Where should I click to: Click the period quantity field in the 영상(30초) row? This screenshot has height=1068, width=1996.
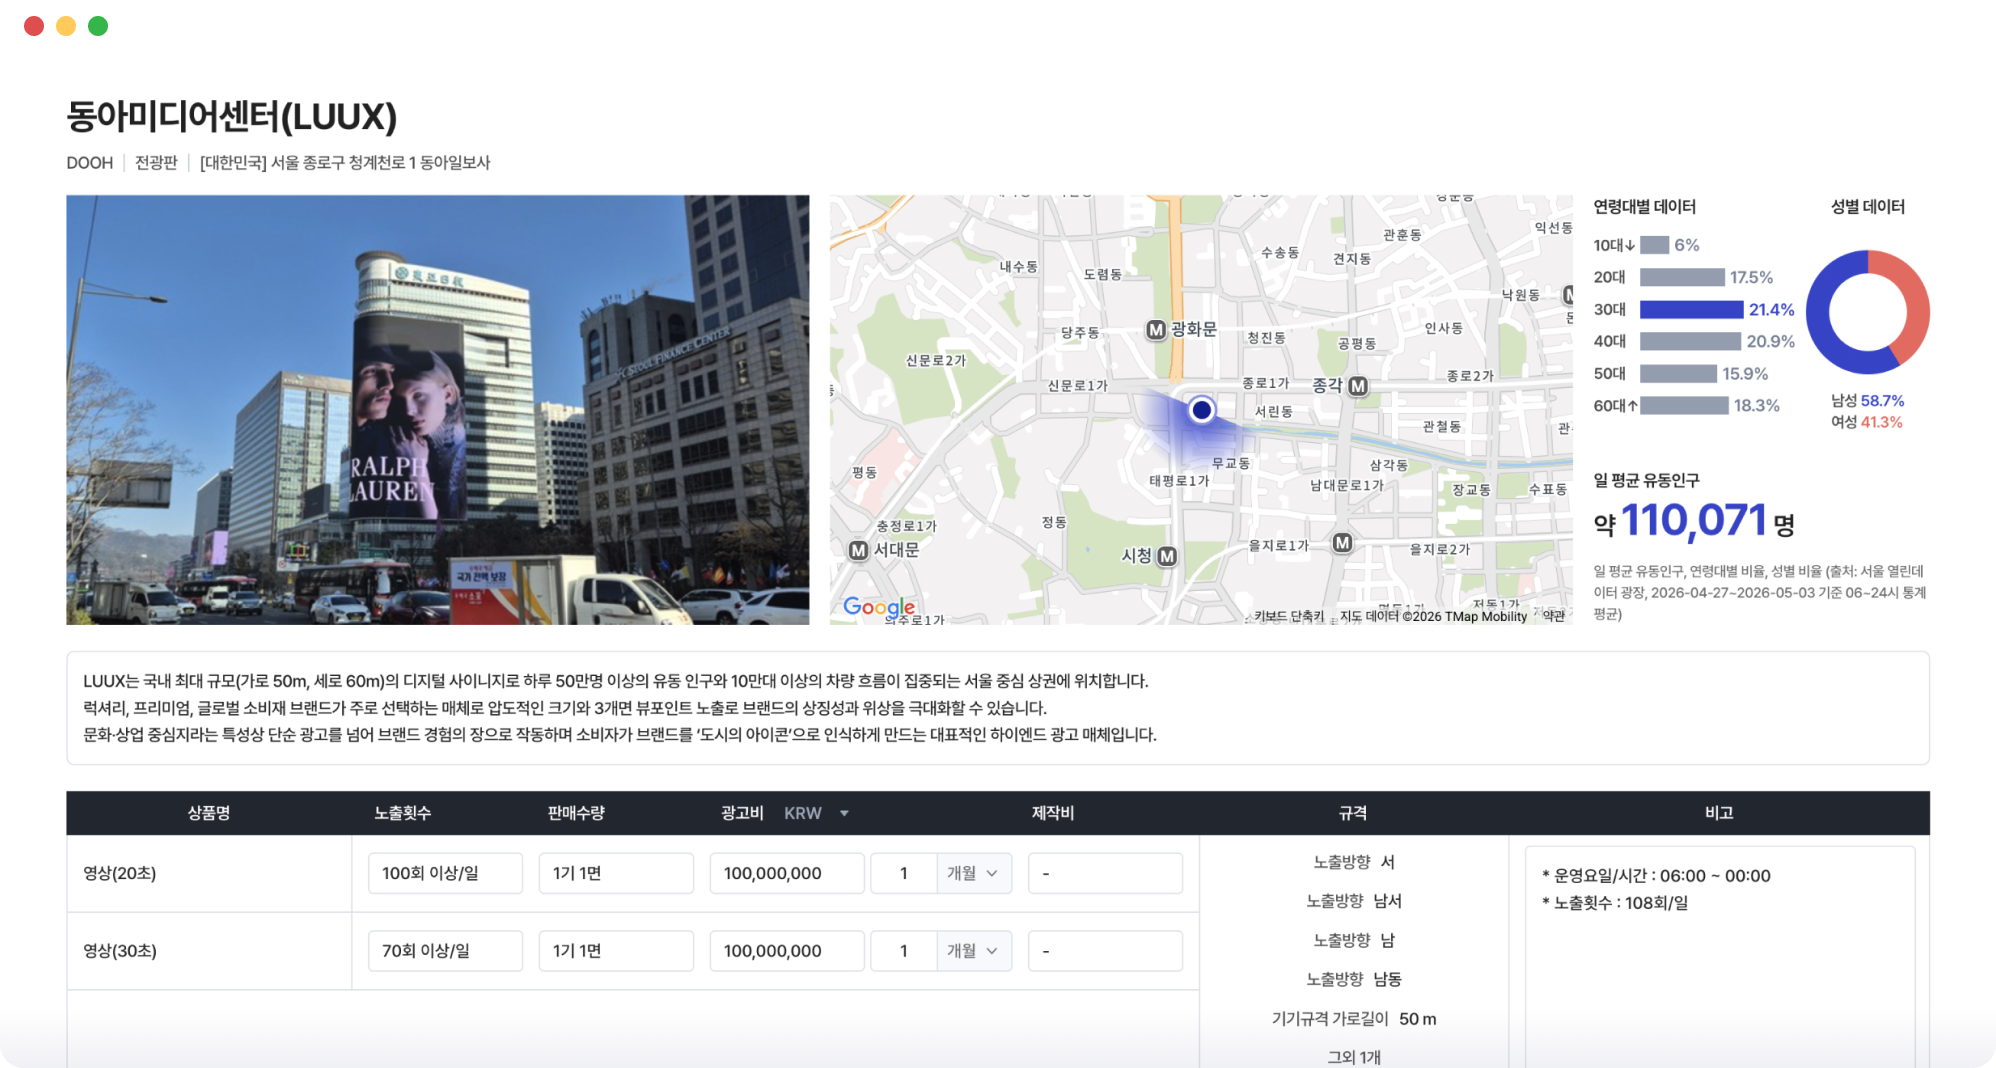pyautogui.click(x=904, y=951)
